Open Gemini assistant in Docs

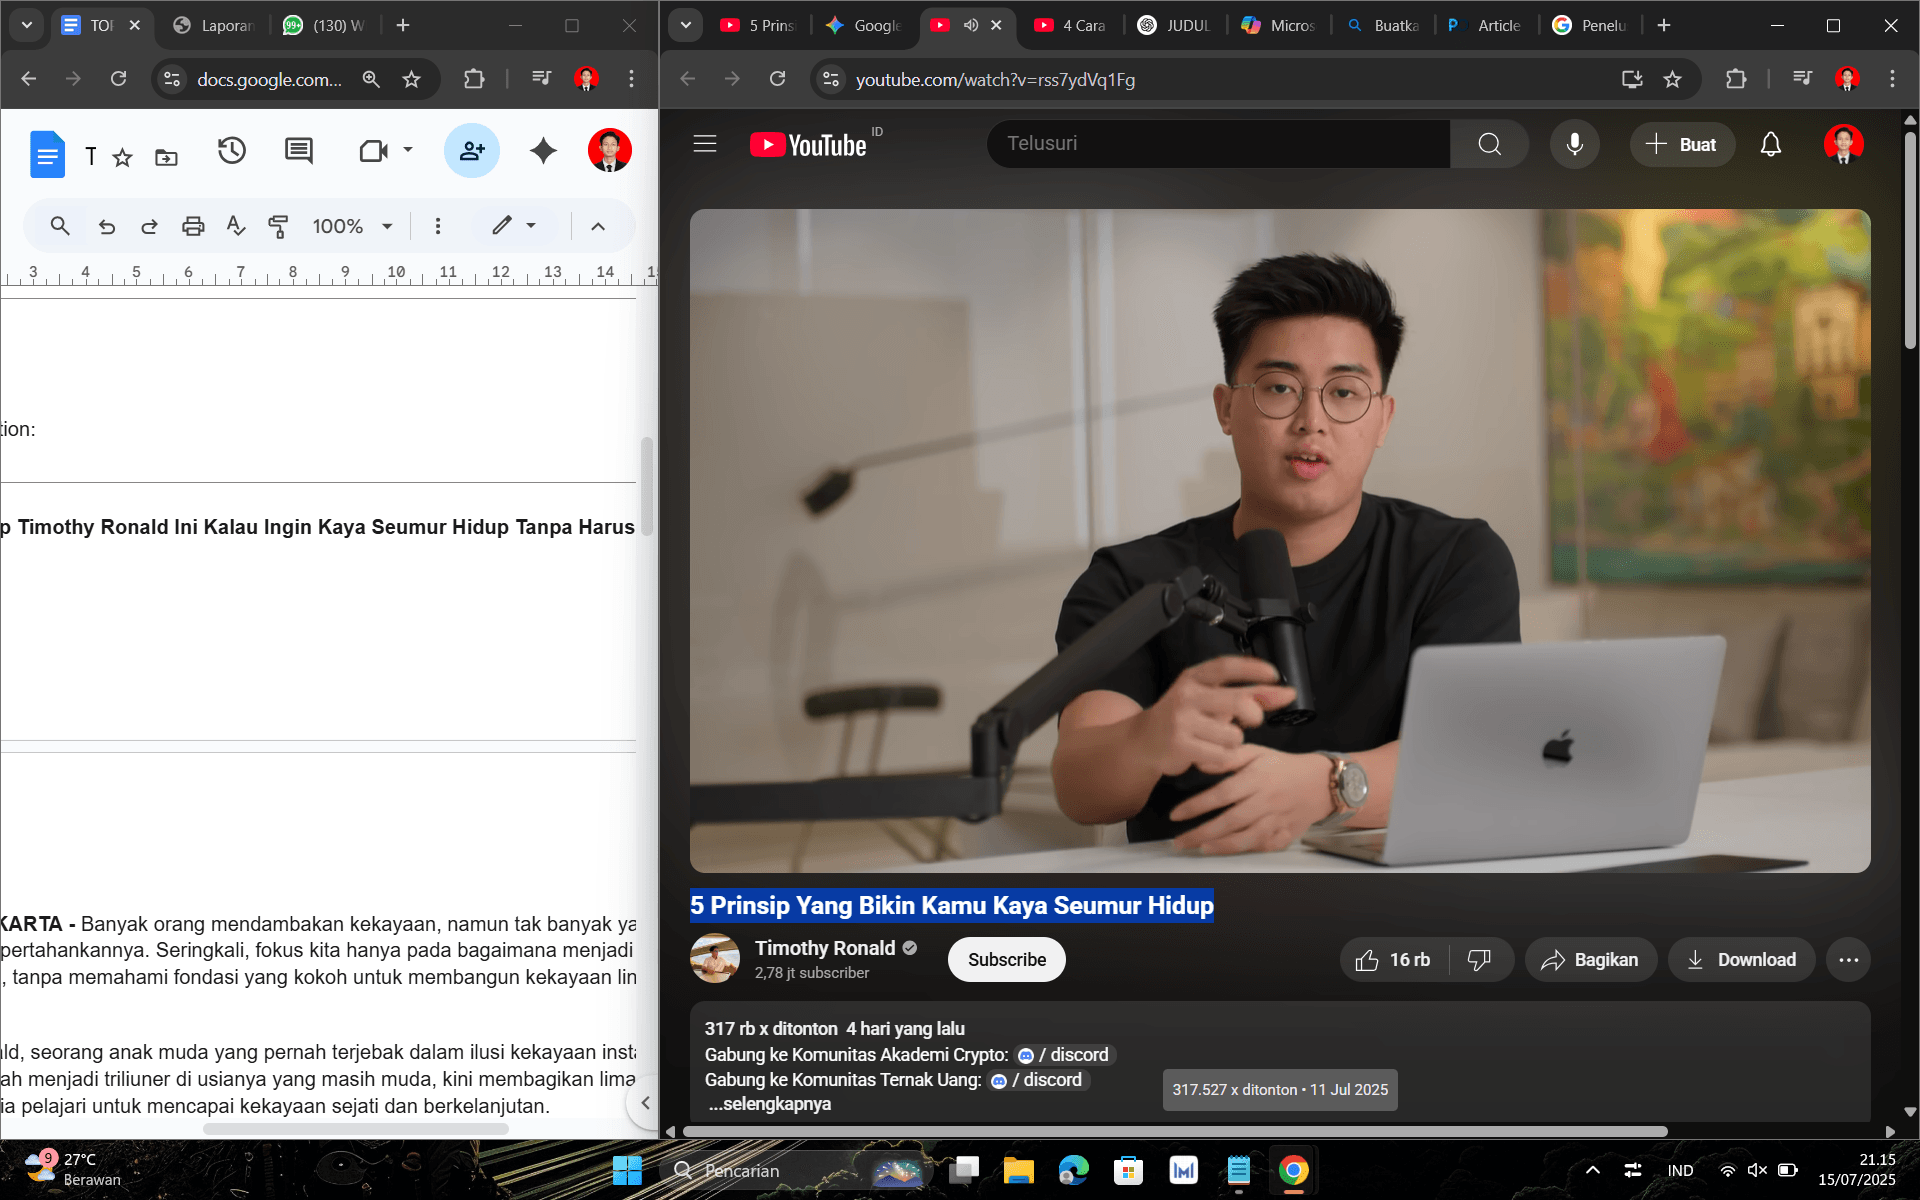[543, 151]
